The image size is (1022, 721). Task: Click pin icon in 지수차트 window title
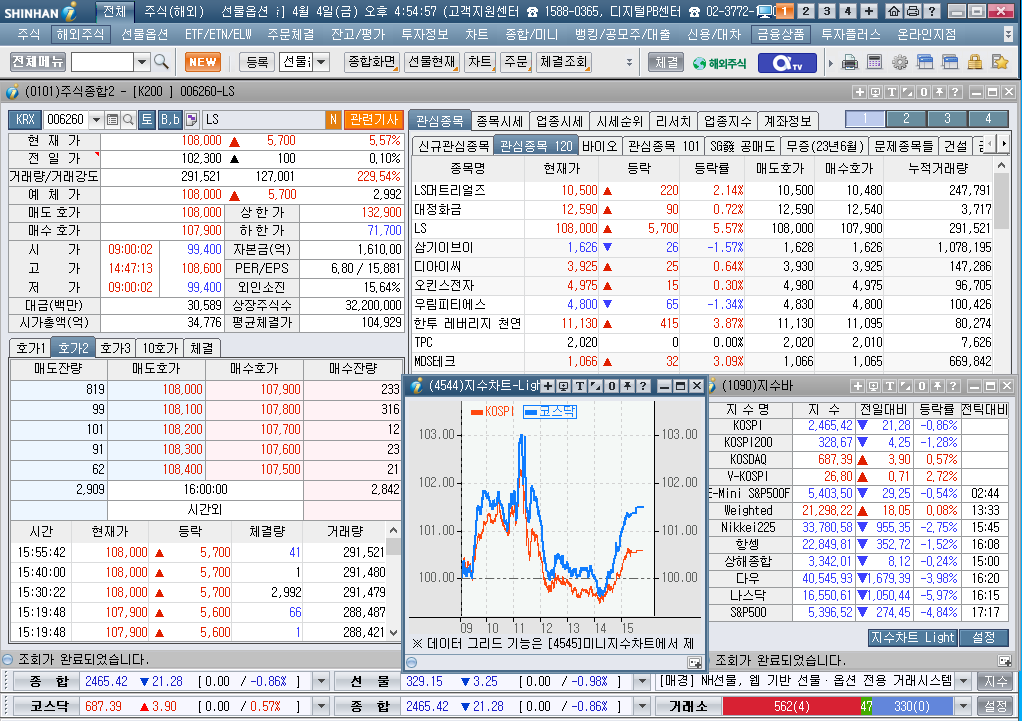pos(627,386)
